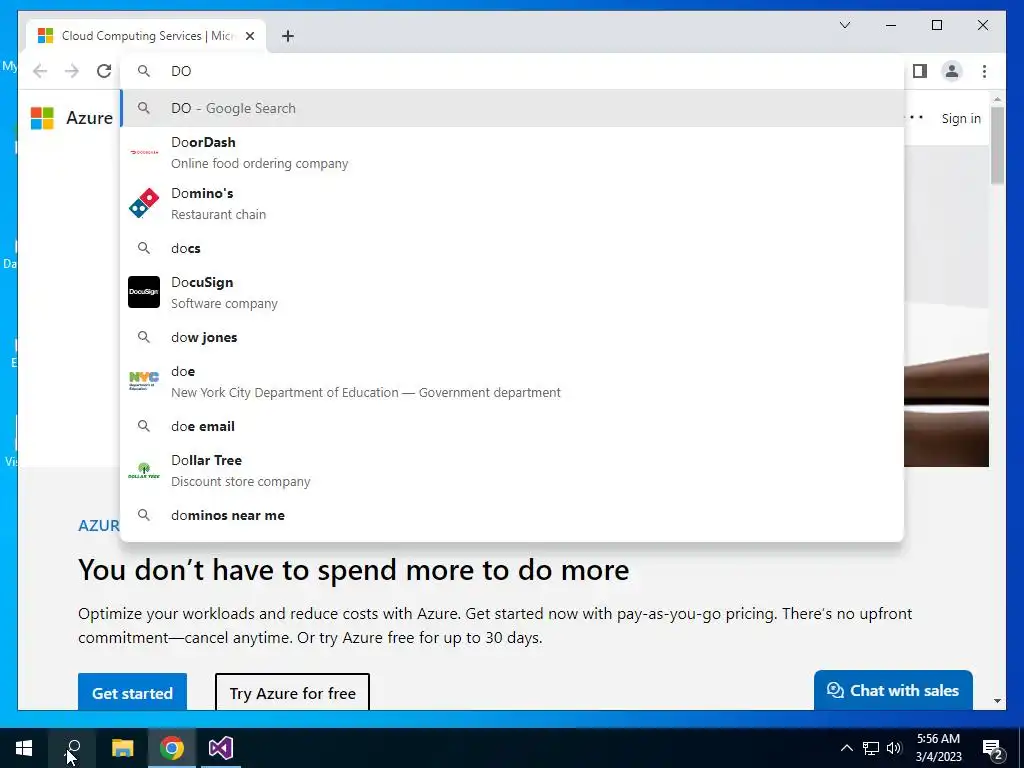Open Windows taskbar search

coord(73,748)
